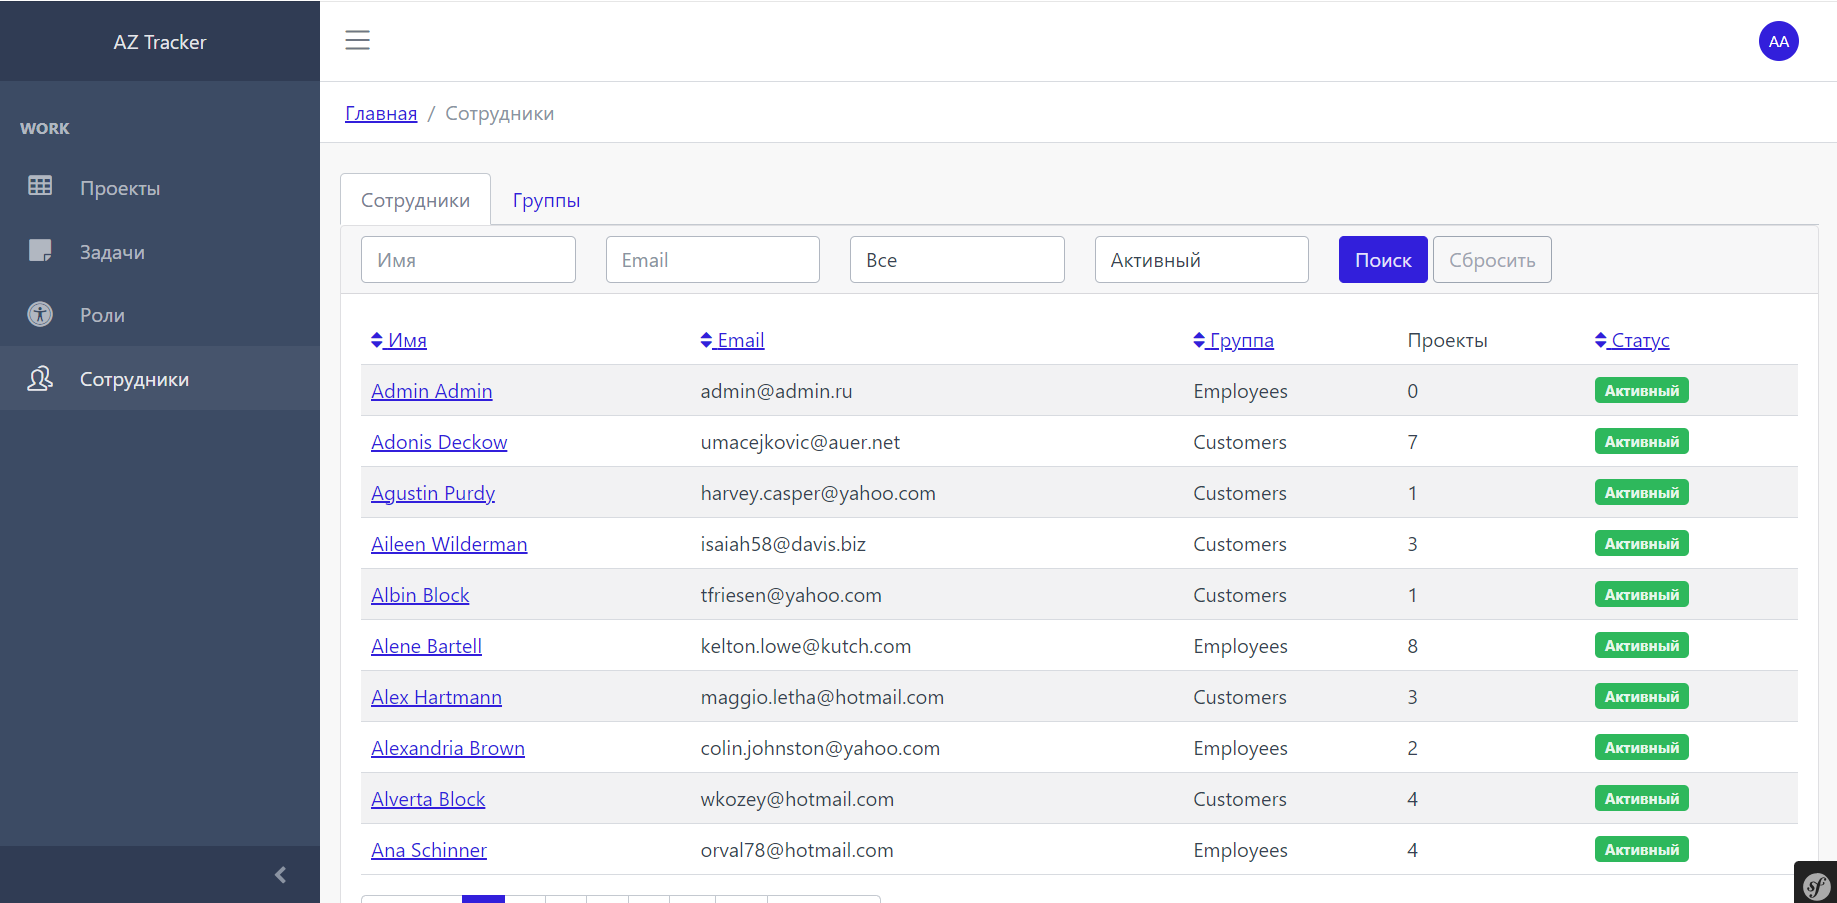Open the AA user avatar menu

(1778, 41)
